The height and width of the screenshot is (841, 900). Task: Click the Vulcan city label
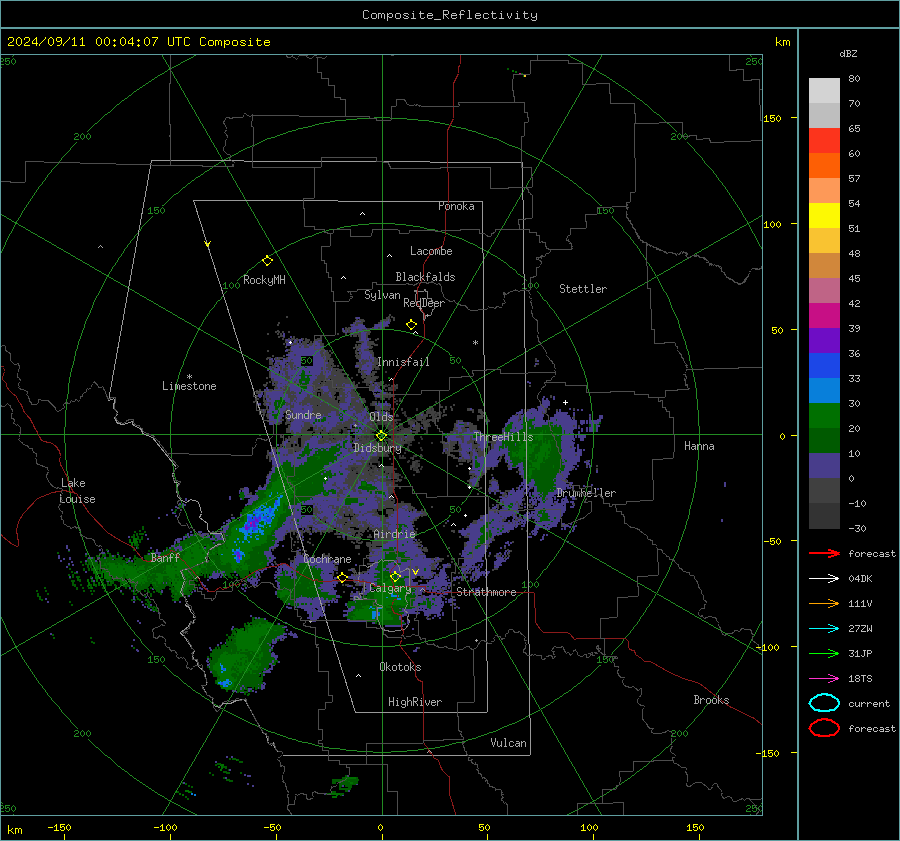pos(508,743)
